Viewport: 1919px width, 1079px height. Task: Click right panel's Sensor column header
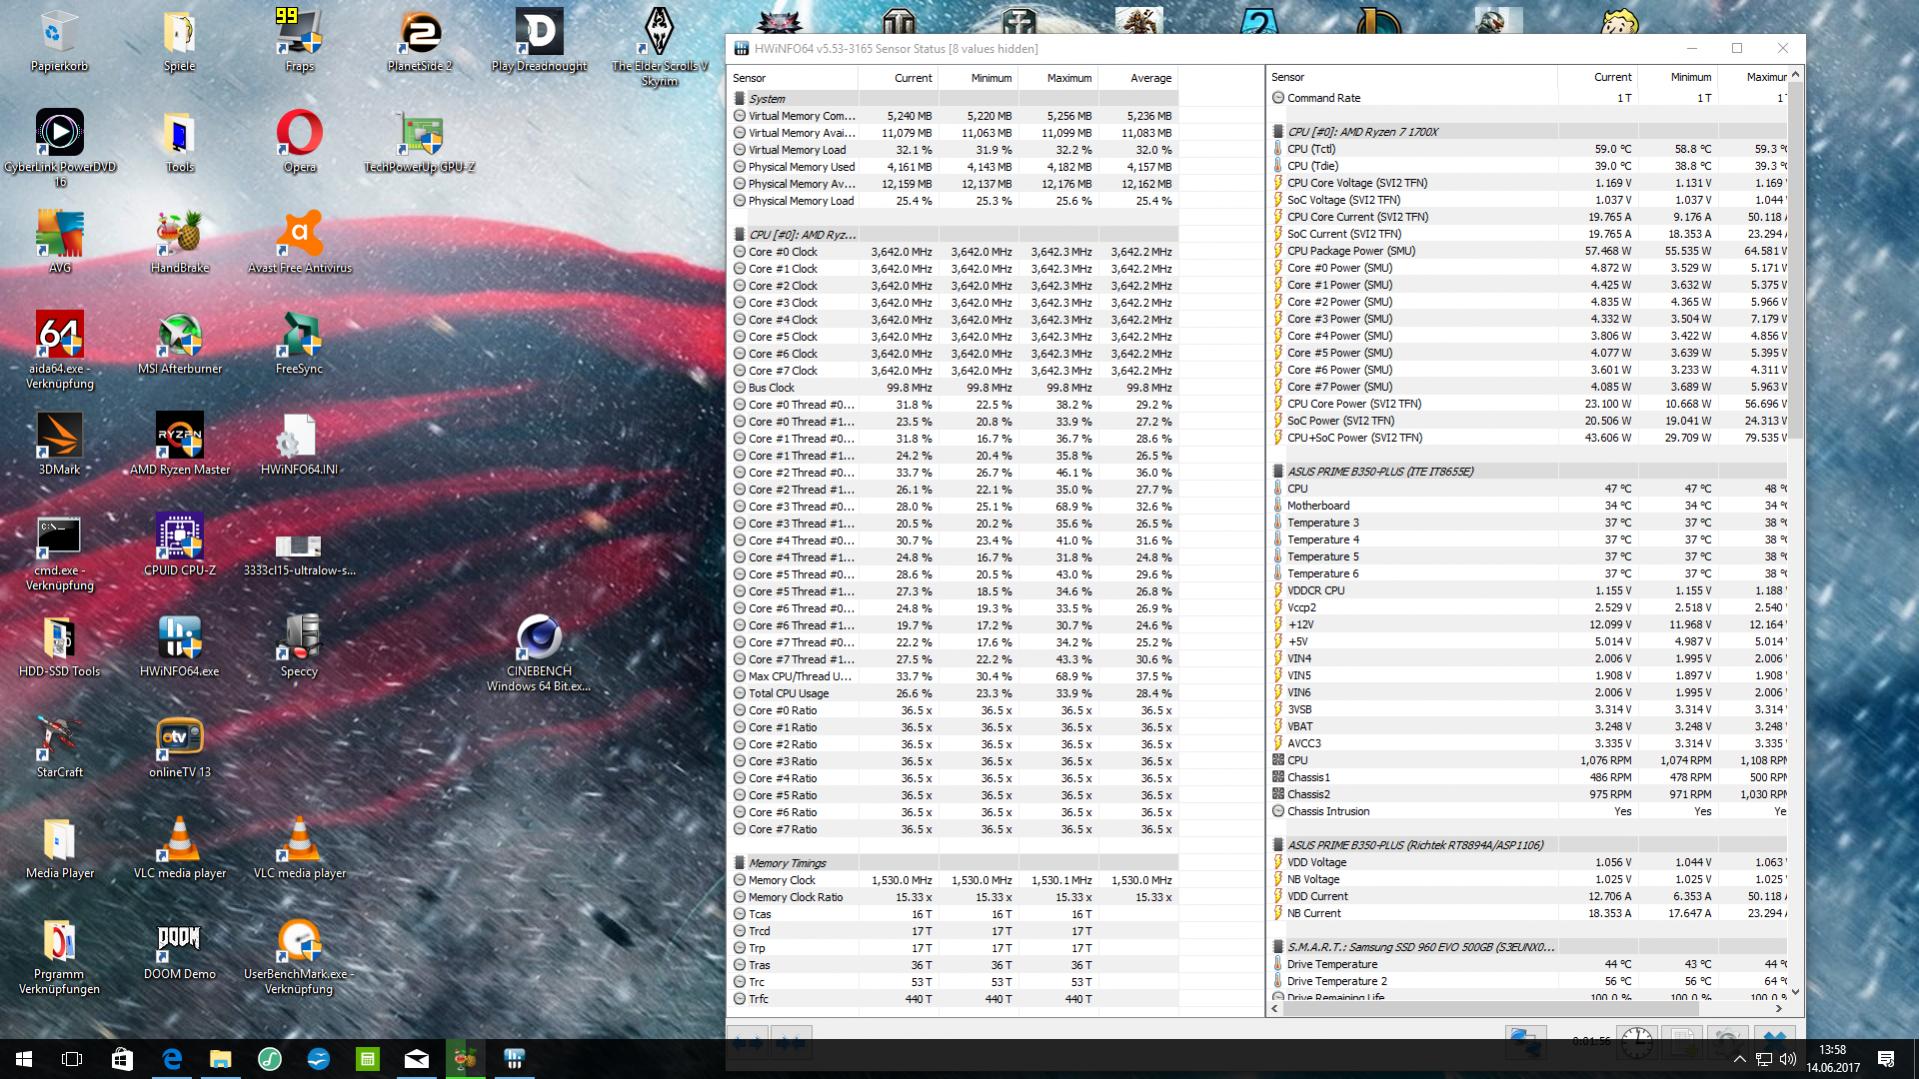point(1413,77)
